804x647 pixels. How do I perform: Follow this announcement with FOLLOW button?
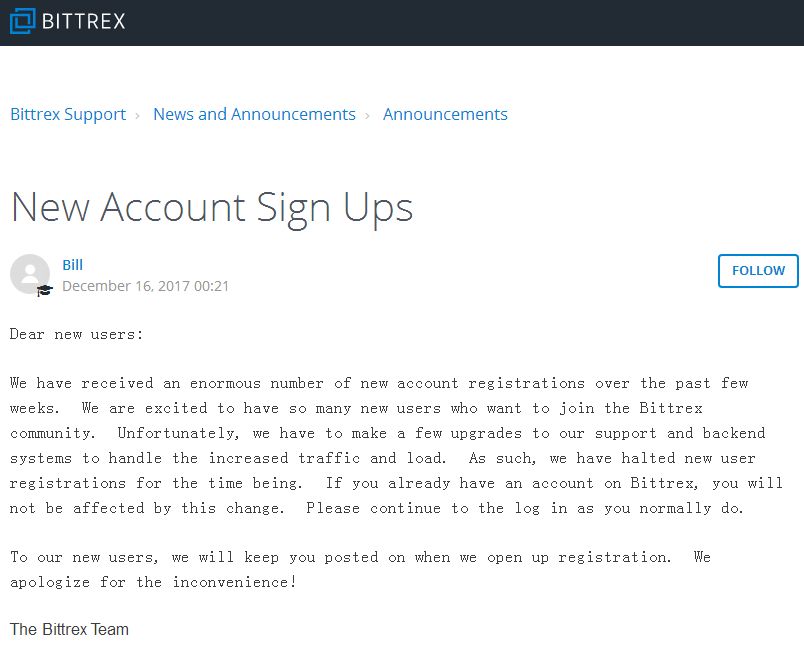[x=758, y=271]
